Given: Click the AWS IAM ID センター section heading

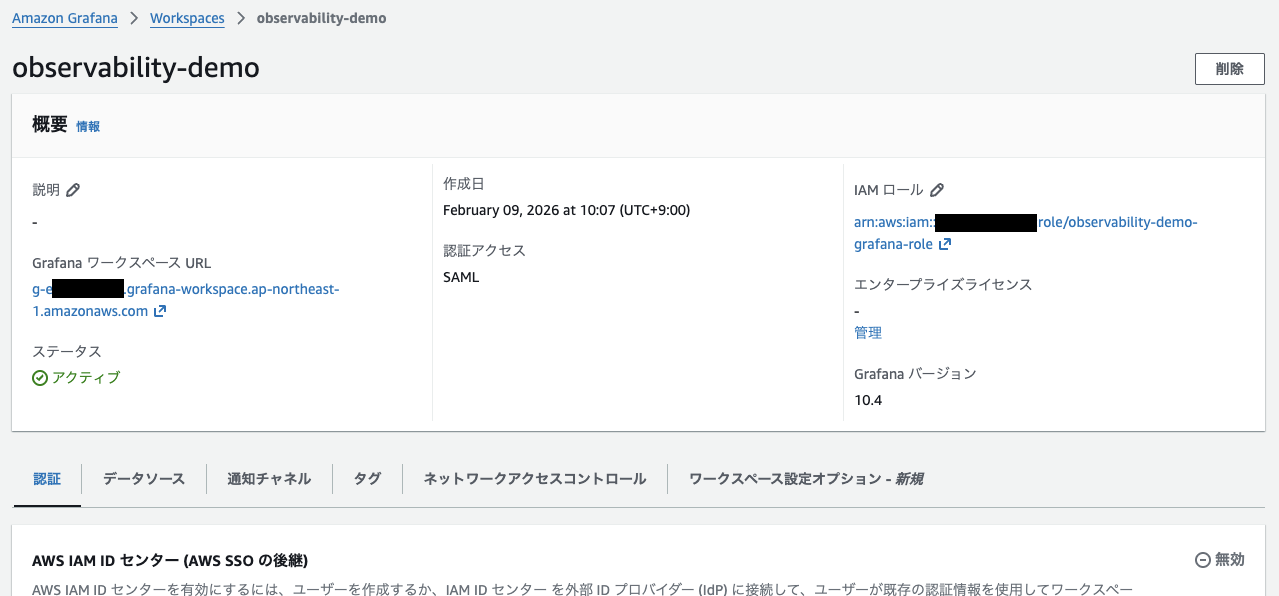Looking at the screenshot, I should 176,561.
